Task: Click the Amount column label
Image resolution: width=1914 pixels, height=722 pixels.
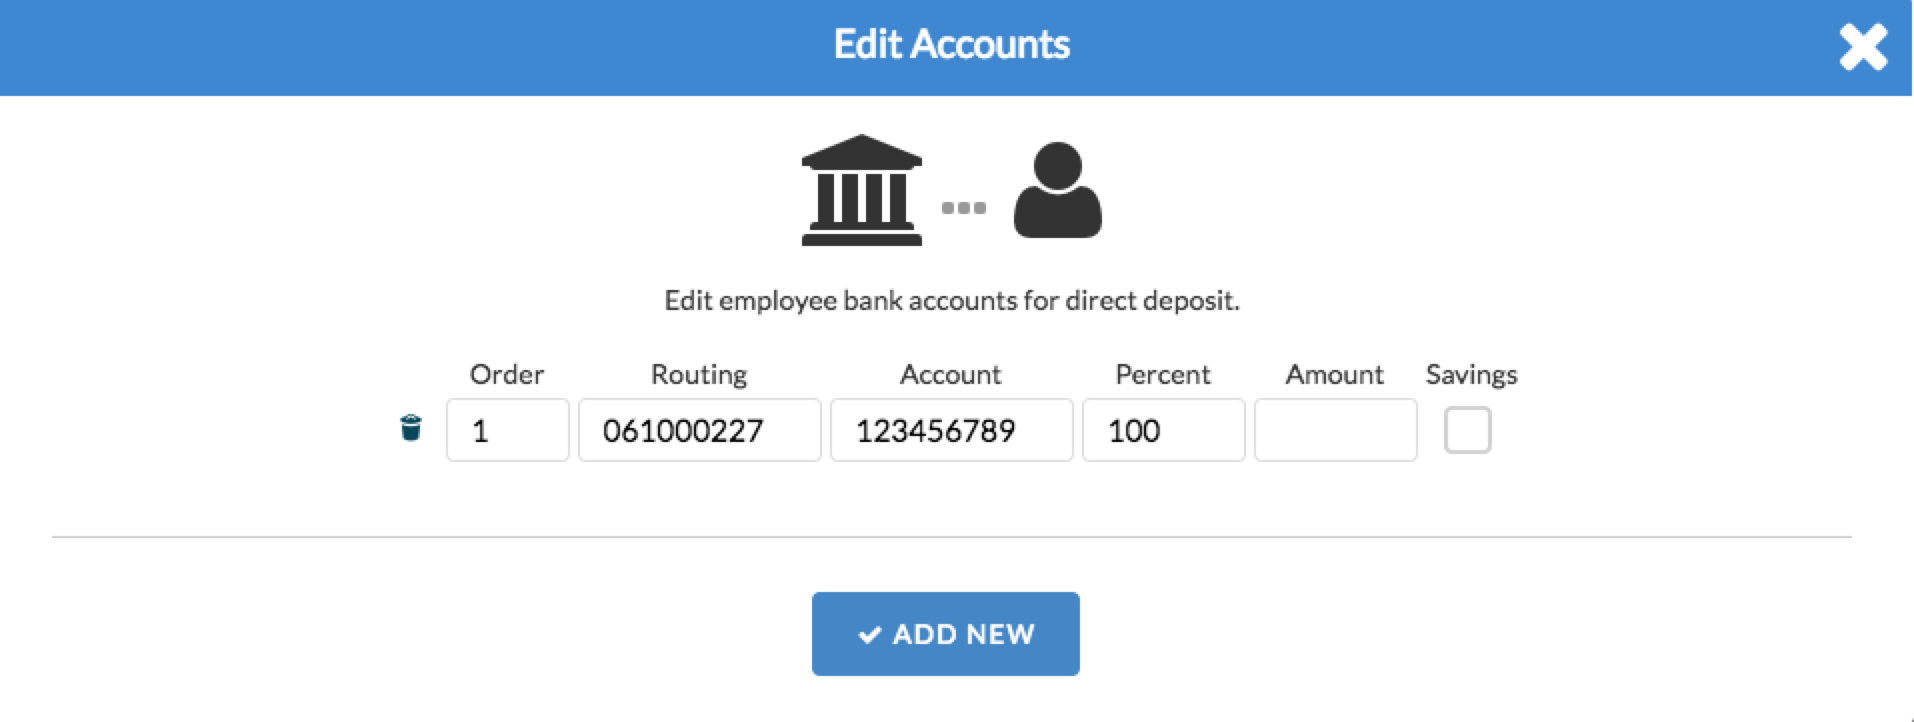Action: pyautogui.click(x=1335, y=374)
